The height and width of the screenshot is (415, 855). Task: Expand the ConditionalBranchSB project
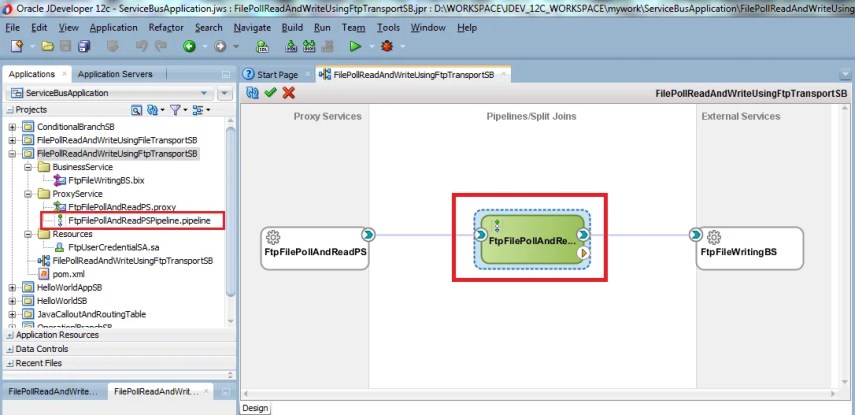click(13, 127)
